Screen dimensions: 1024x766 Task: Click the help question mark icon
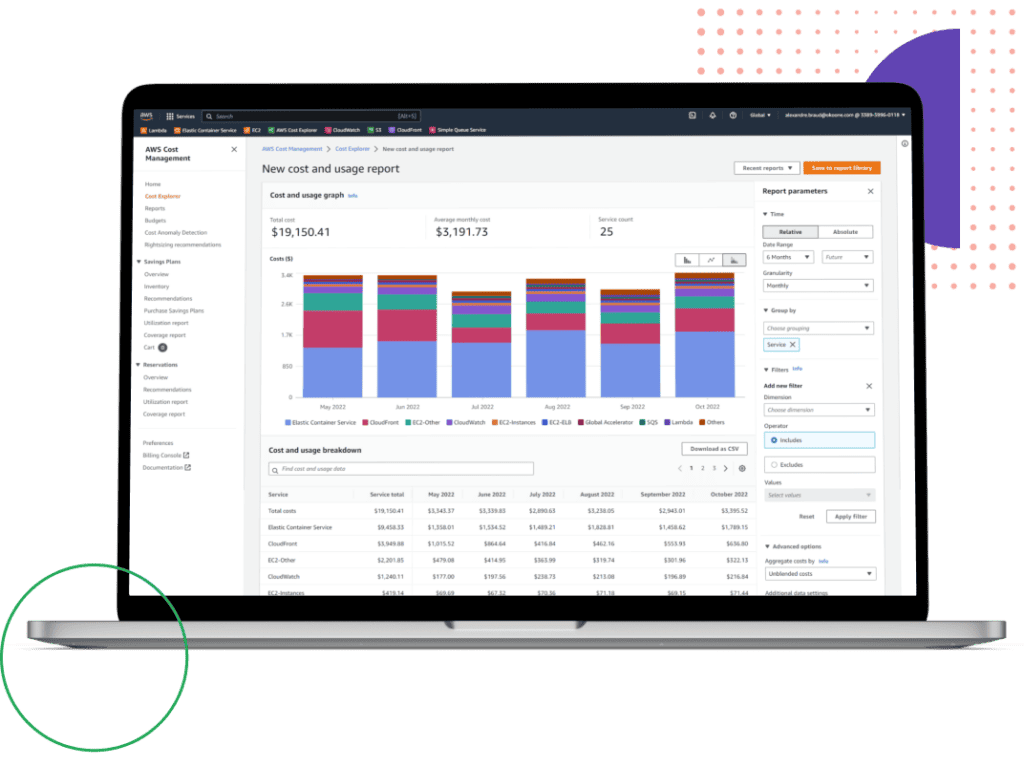[732, 115]
